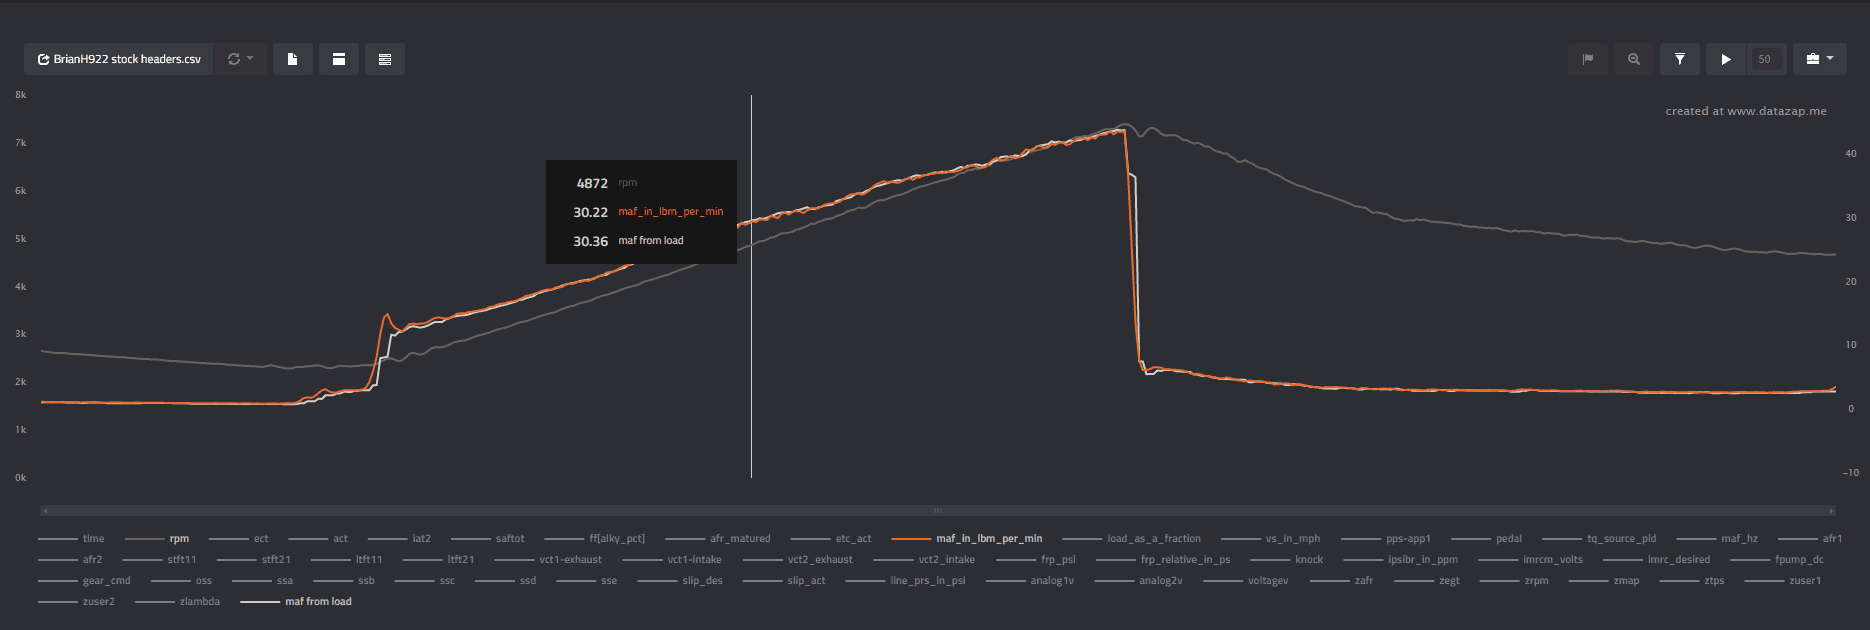This screenshot has width=1870, height=630.
Task: Enable the tq_source_pid legend series
Action: [1599, 539]
